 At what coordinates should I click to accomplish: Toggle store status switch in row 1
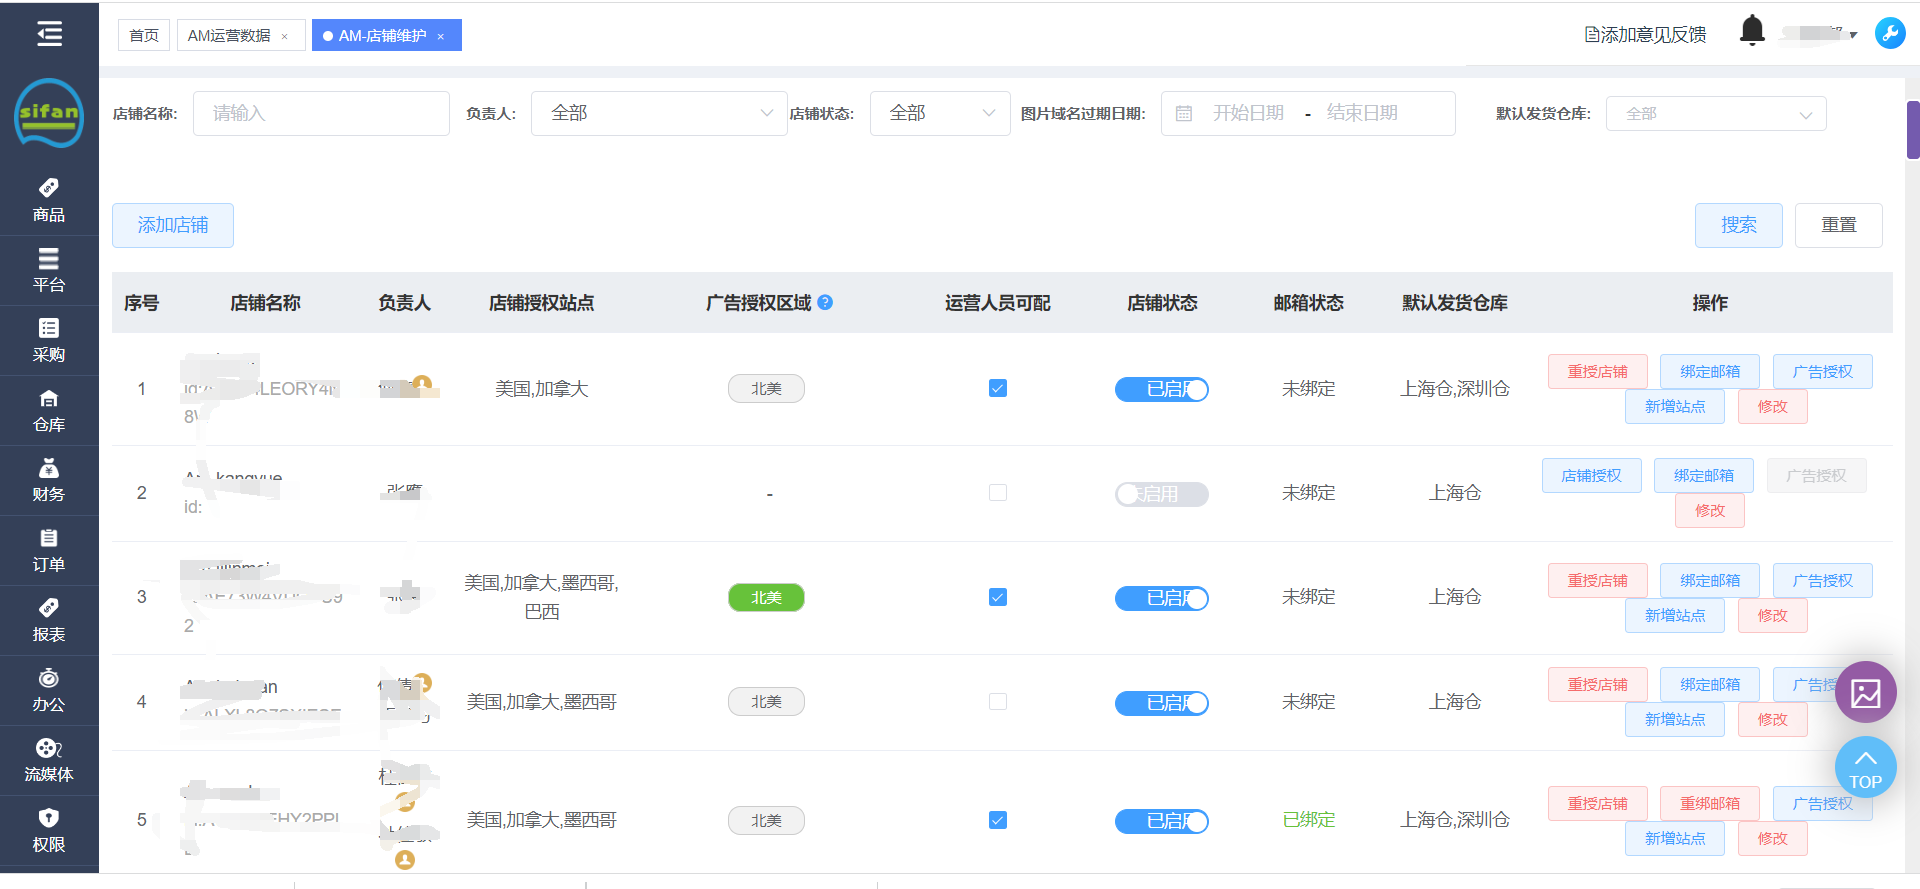[x=1161, y=389]
